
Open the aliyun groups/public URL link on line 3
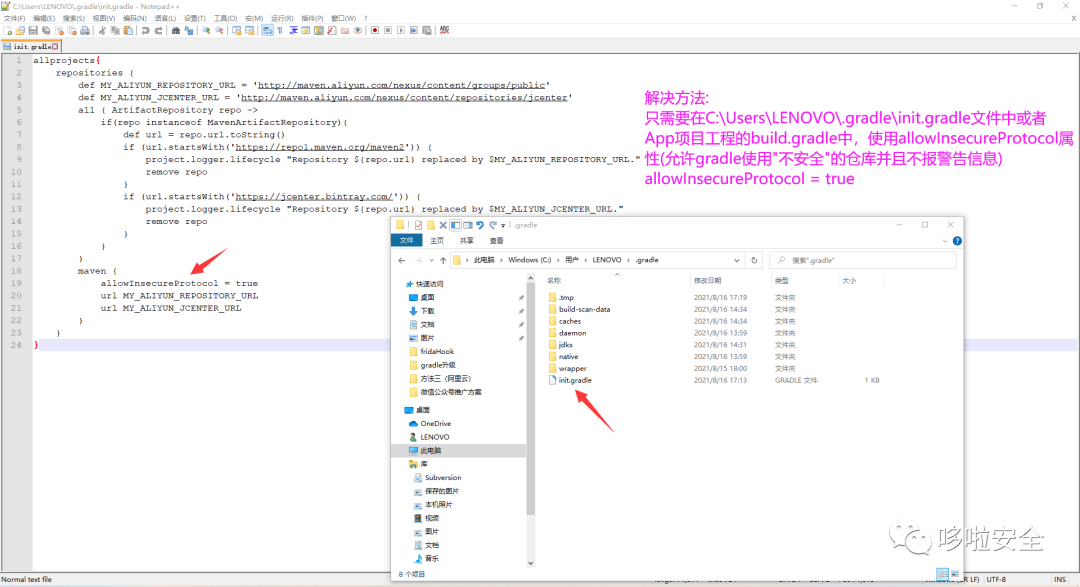pos(402,85)
